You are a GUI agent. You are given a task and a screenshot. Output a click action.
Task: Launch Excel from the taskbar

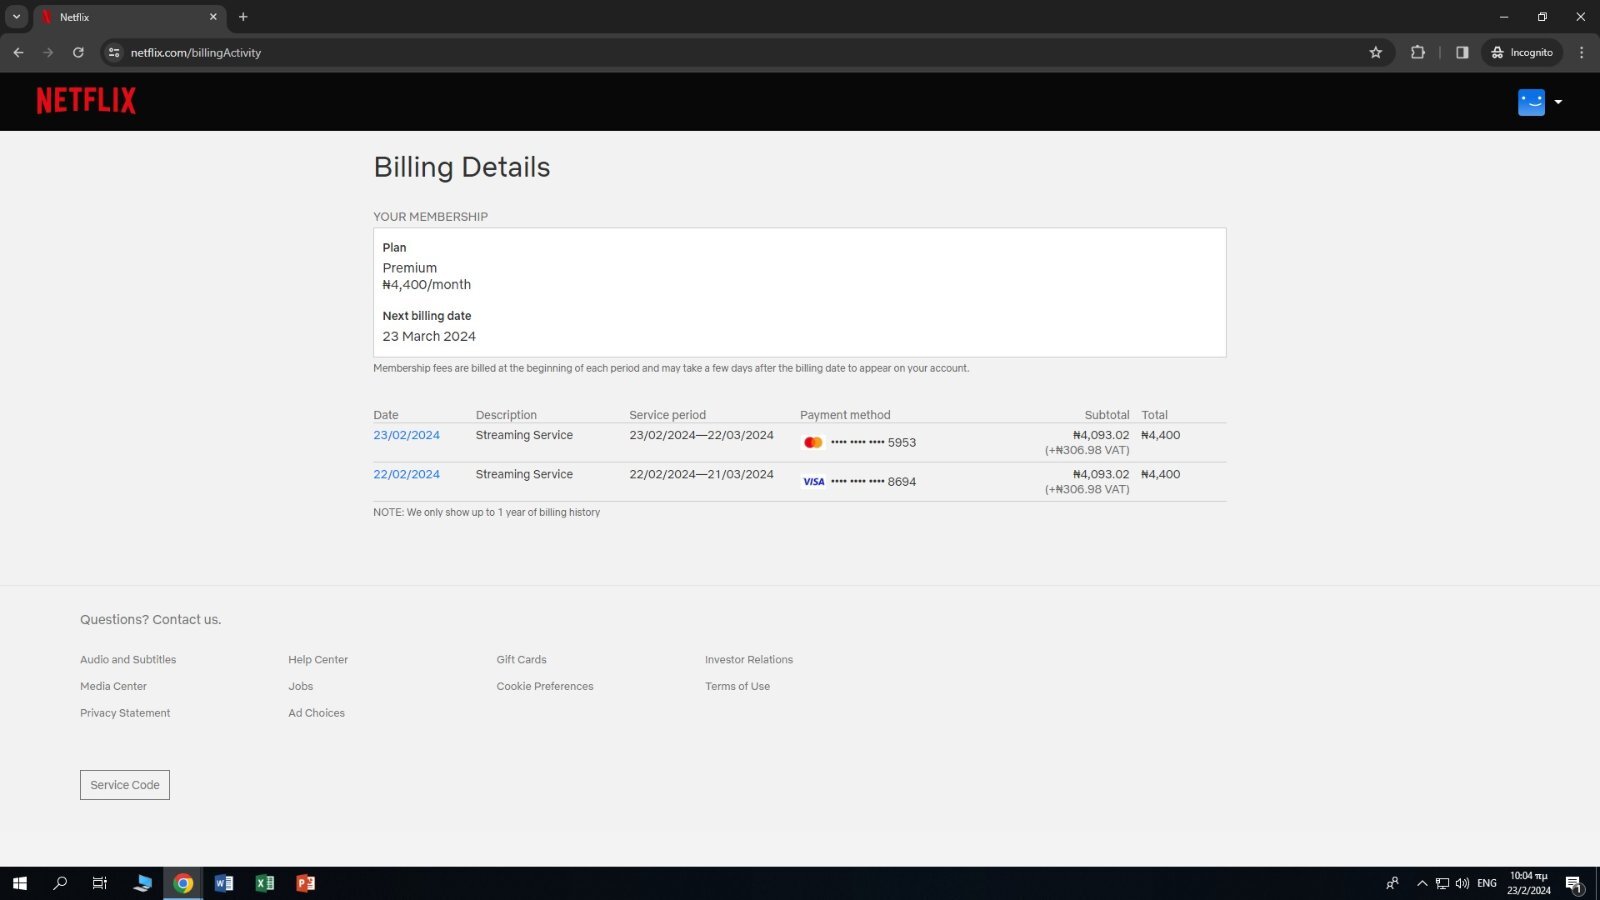[x=265, y=883]
